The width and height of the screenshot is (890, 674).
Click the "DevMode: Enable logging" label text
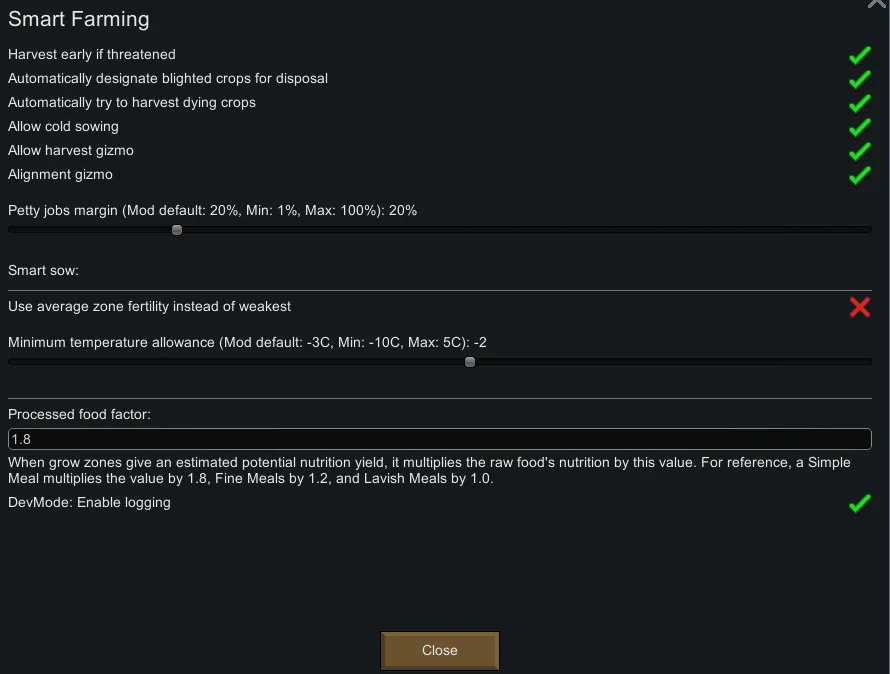pos(89,502)
